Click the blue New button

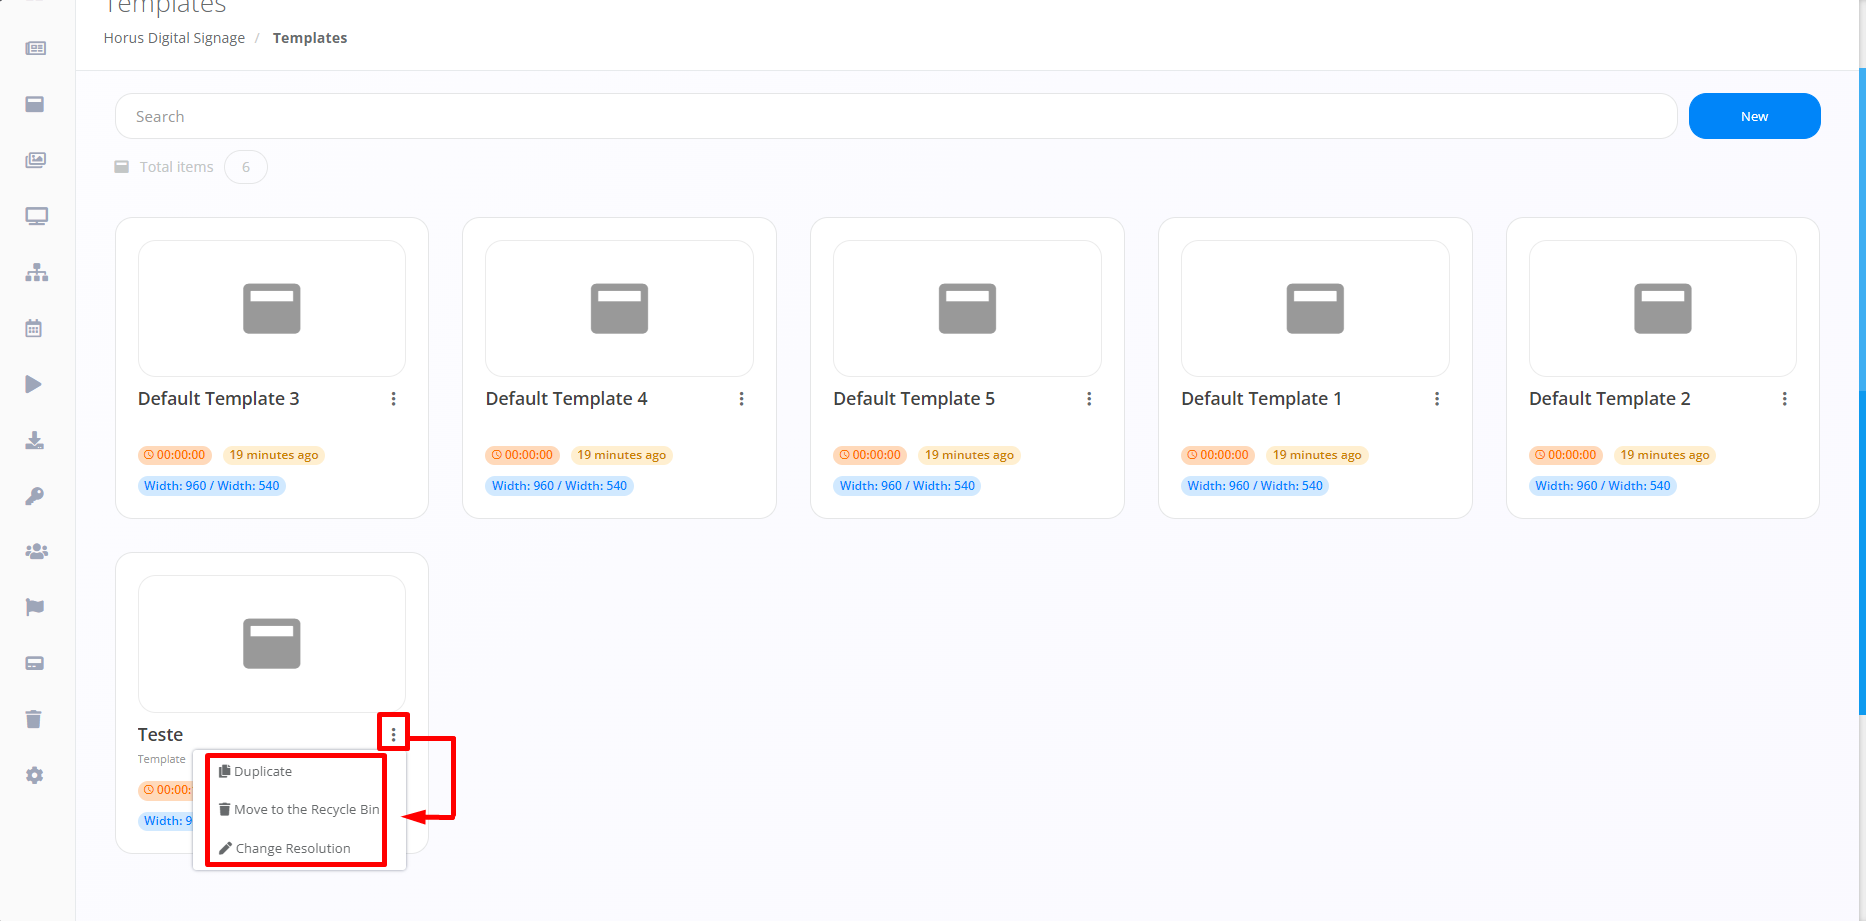click(x=1754, y=116)
